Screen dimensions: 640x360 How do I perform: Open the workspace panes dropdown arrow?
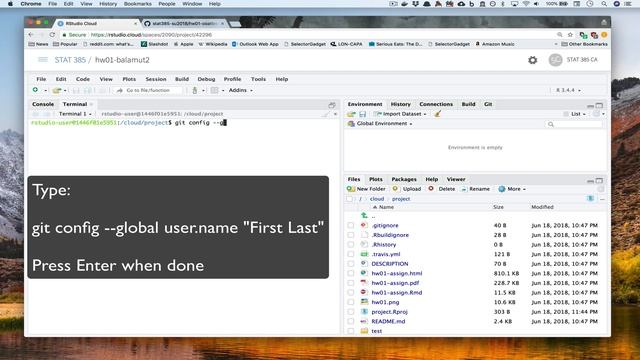pyautogui.click(x=223, y=91)
